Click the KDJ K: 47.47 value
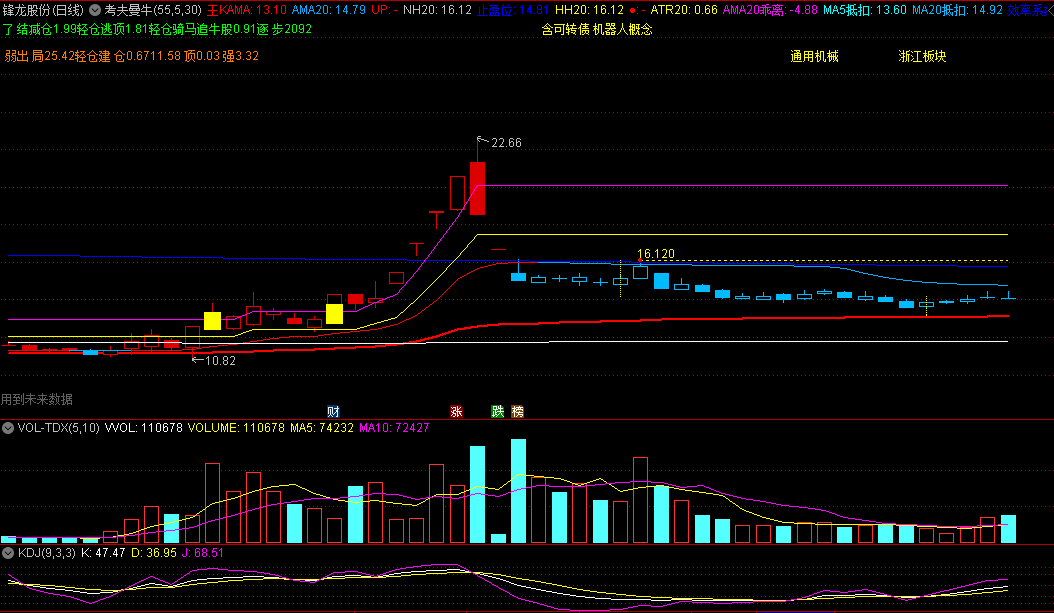This screenshot has height=613, width=1054. point(103,553)
